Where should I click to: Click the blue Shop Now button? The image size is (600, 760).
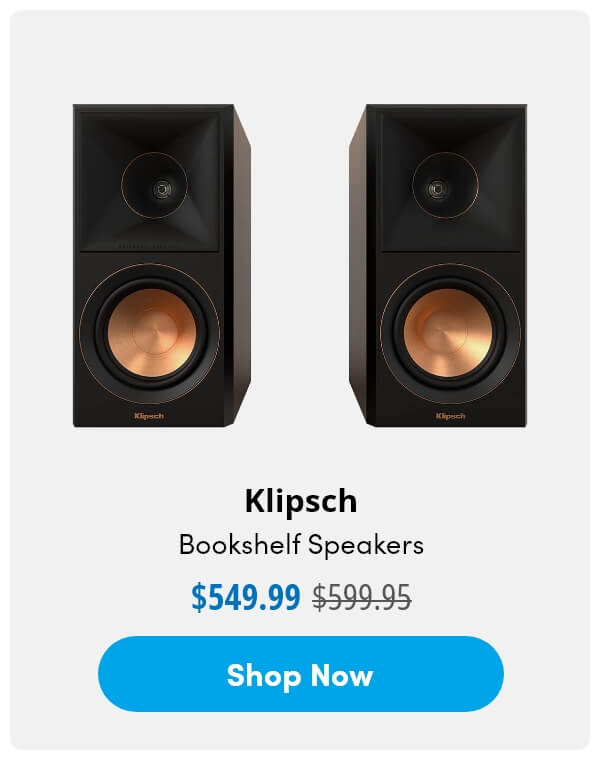[300, 674]
